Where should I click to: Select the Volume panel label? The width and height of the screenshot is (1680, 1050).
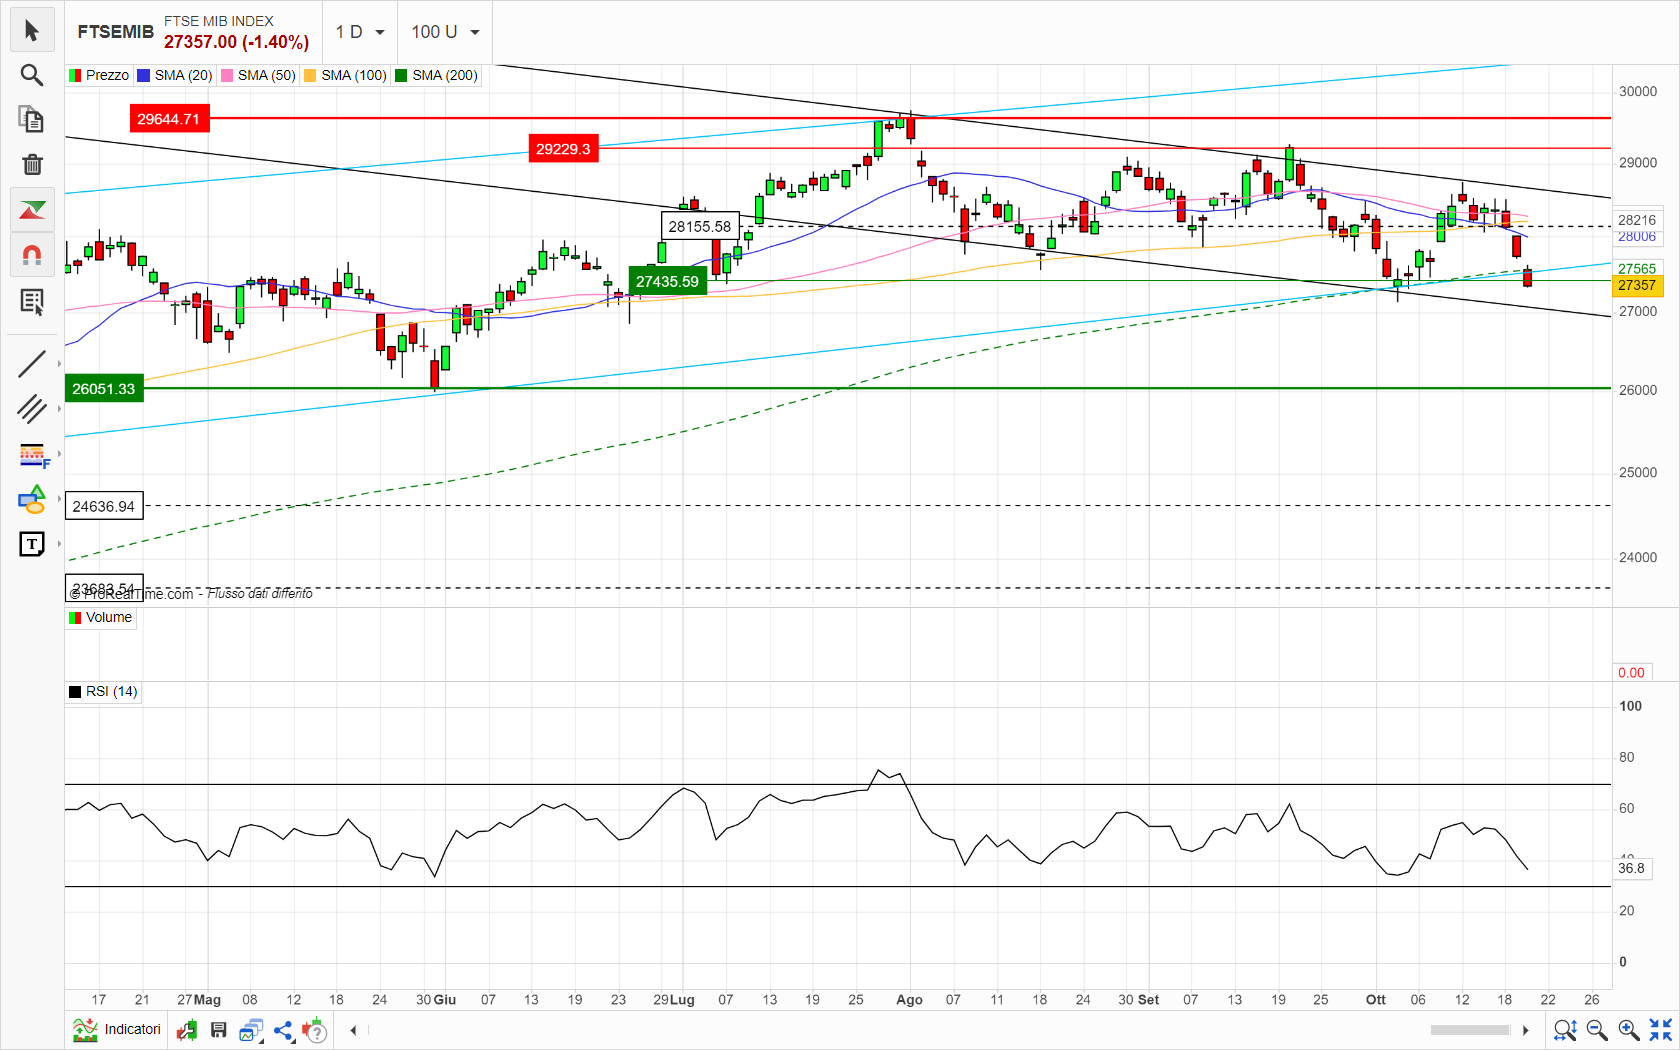point(100,617)
